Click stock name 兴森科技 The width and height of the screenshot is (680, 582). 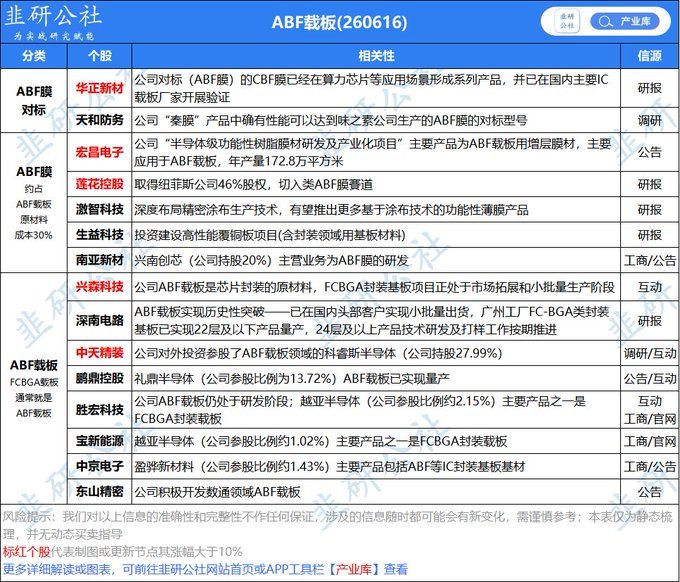[100, 287]
